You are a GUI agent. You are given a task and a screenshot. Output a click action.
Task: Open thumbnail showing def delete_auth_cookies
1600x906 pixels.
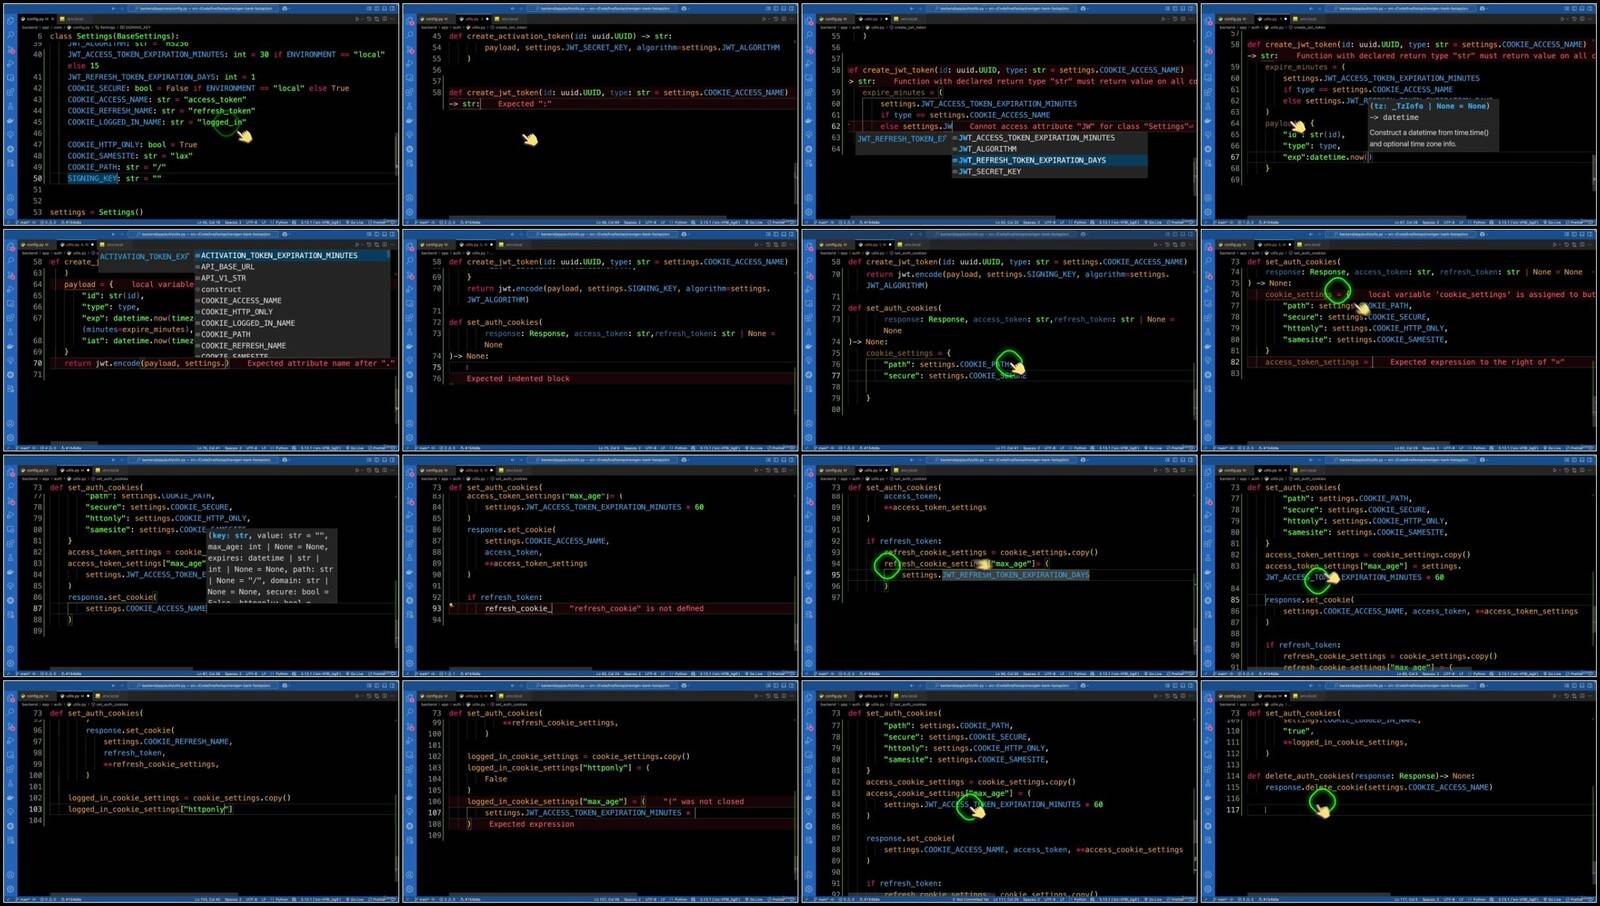pos(1399,791)
